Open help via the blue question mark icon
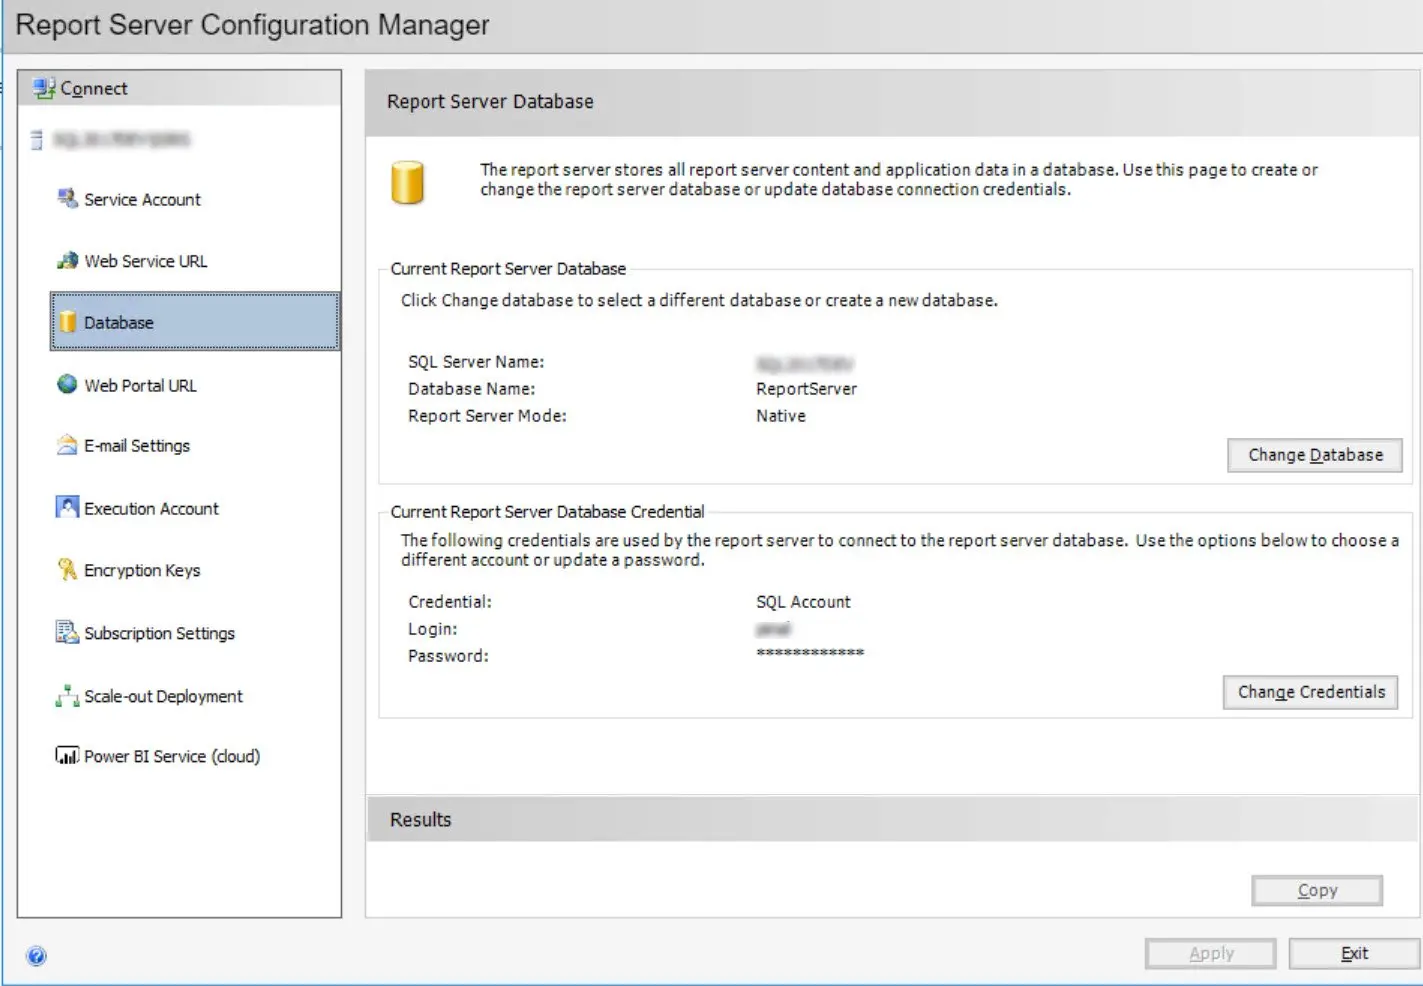 click(x=36, y=956)
